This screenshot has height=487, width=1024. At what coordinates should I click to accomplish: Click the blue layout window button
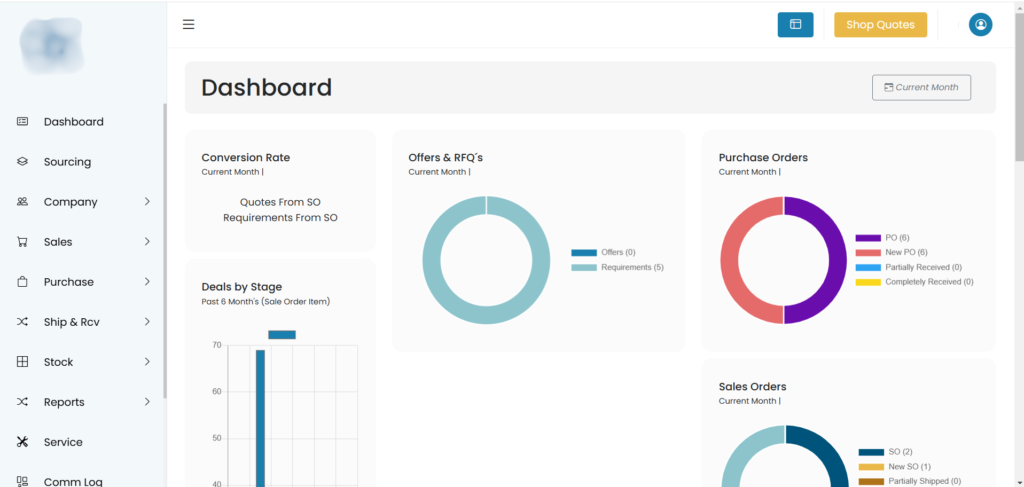tap(795, 25)
